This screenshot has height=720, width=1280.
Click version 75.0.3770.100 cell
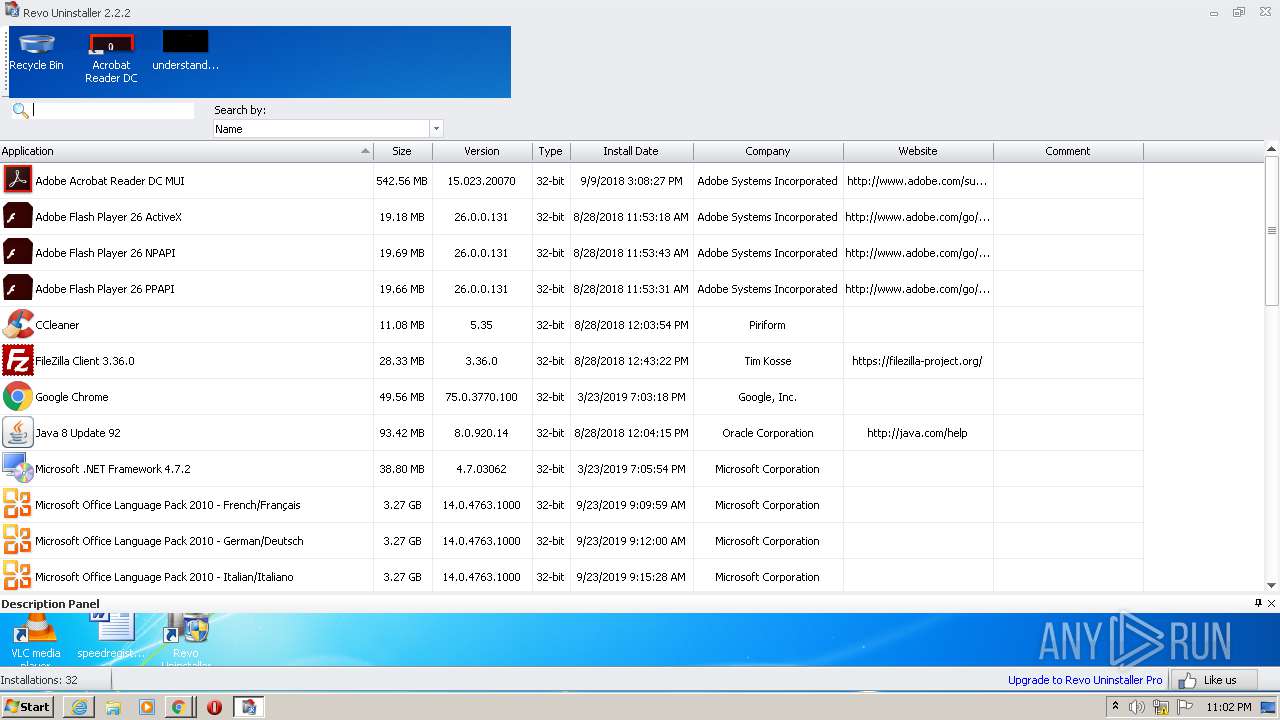tap(481, 397)
